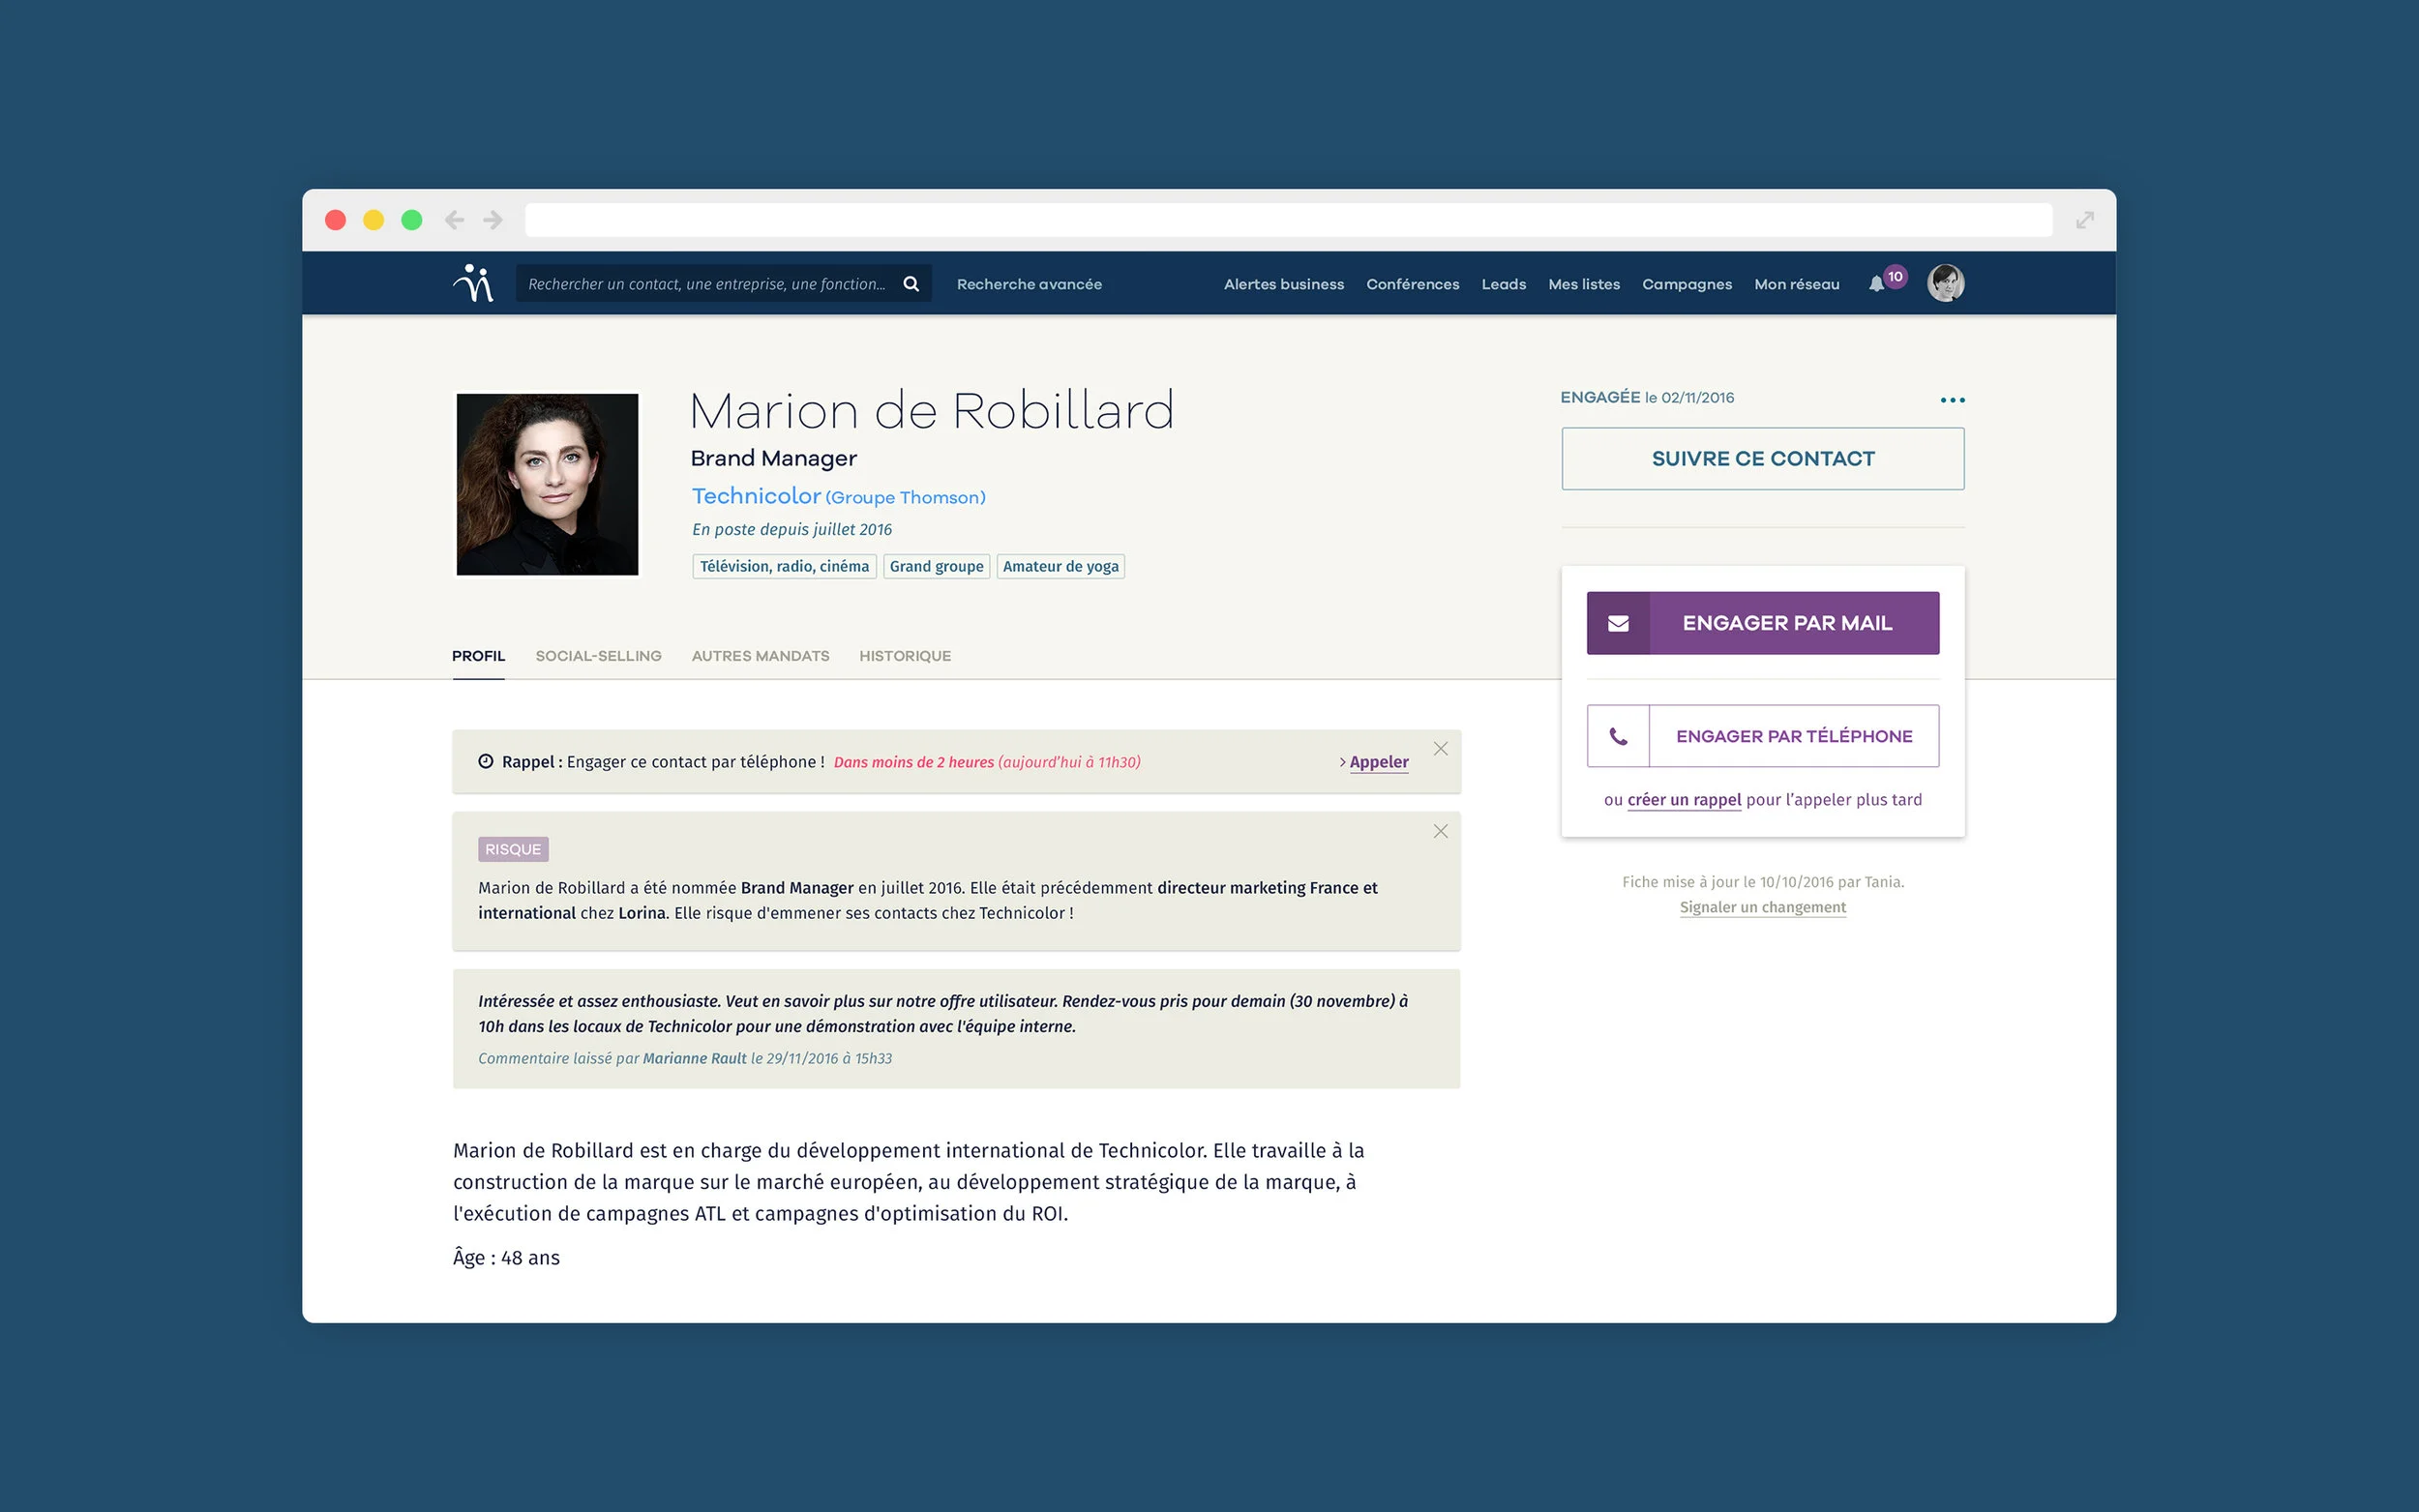This screenshot has height=1512, width=2419.
Task: Click SUIVRE CE CONTACT button
Action: pyautogui.click(x=1762, y=459)
